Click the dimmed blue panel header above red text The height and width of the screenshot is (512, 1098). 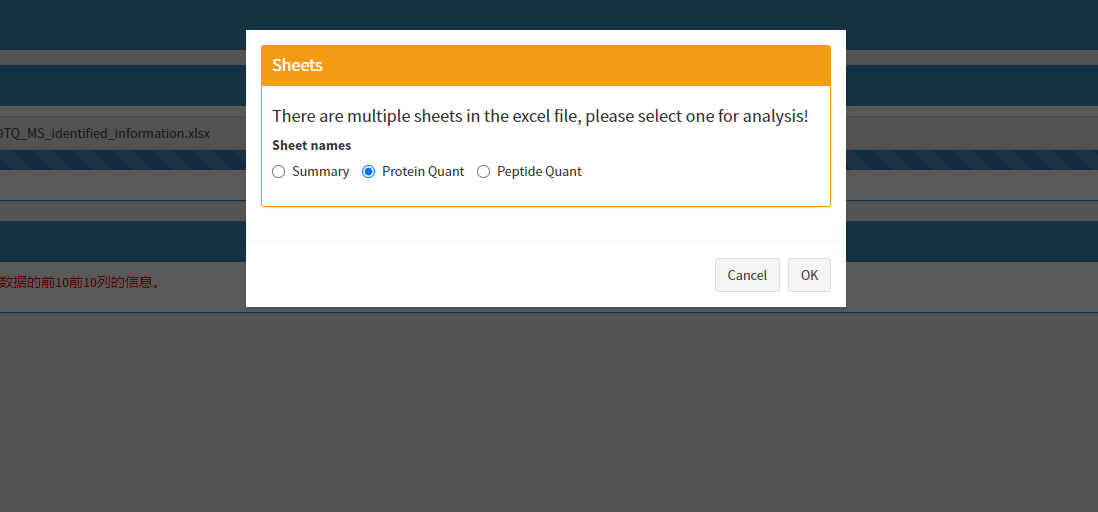(120, 241)
